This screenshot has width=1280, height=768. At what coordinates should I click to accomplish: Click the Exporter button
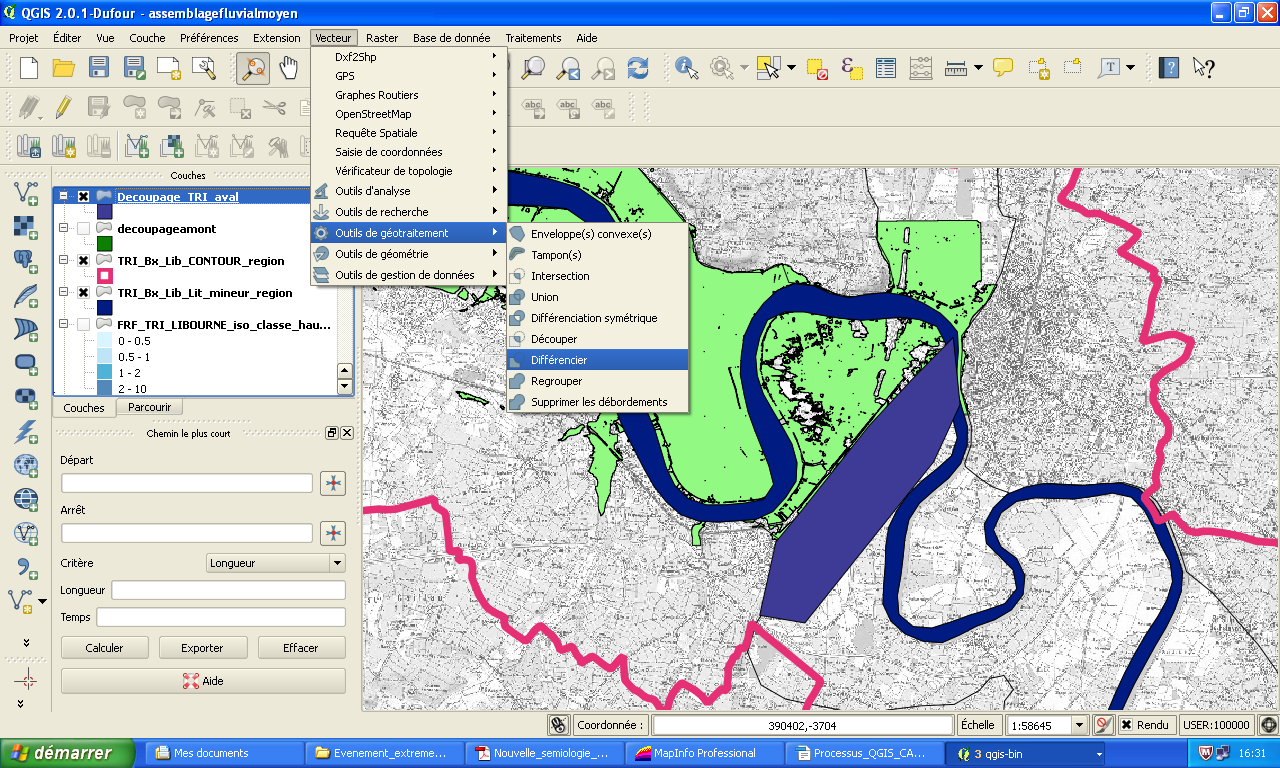coord(202,648)
